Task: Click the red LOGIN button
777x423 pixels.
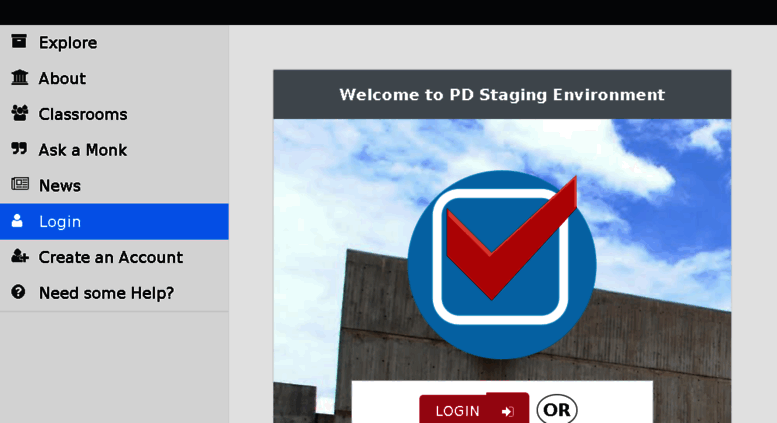Action: point(474,409)
